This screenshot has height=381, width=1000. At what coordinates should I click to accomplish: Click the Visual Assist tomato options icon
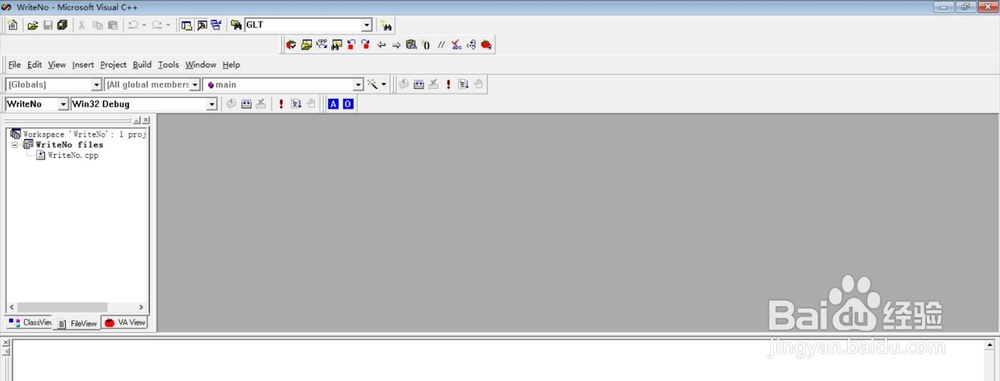291,45
